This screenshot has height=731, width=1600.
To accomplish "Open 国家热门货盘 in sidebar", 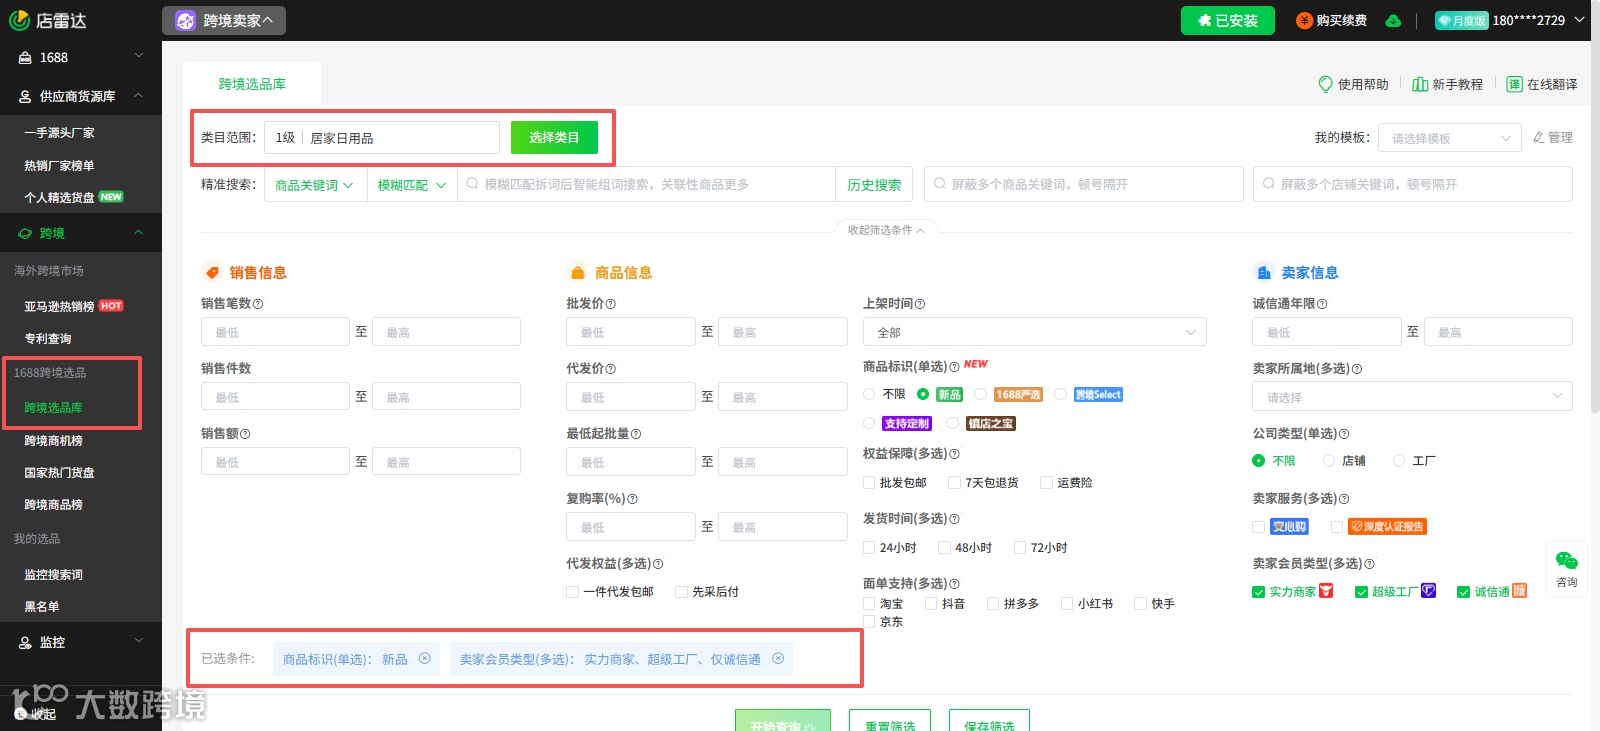I will click(x=60, y=473).
